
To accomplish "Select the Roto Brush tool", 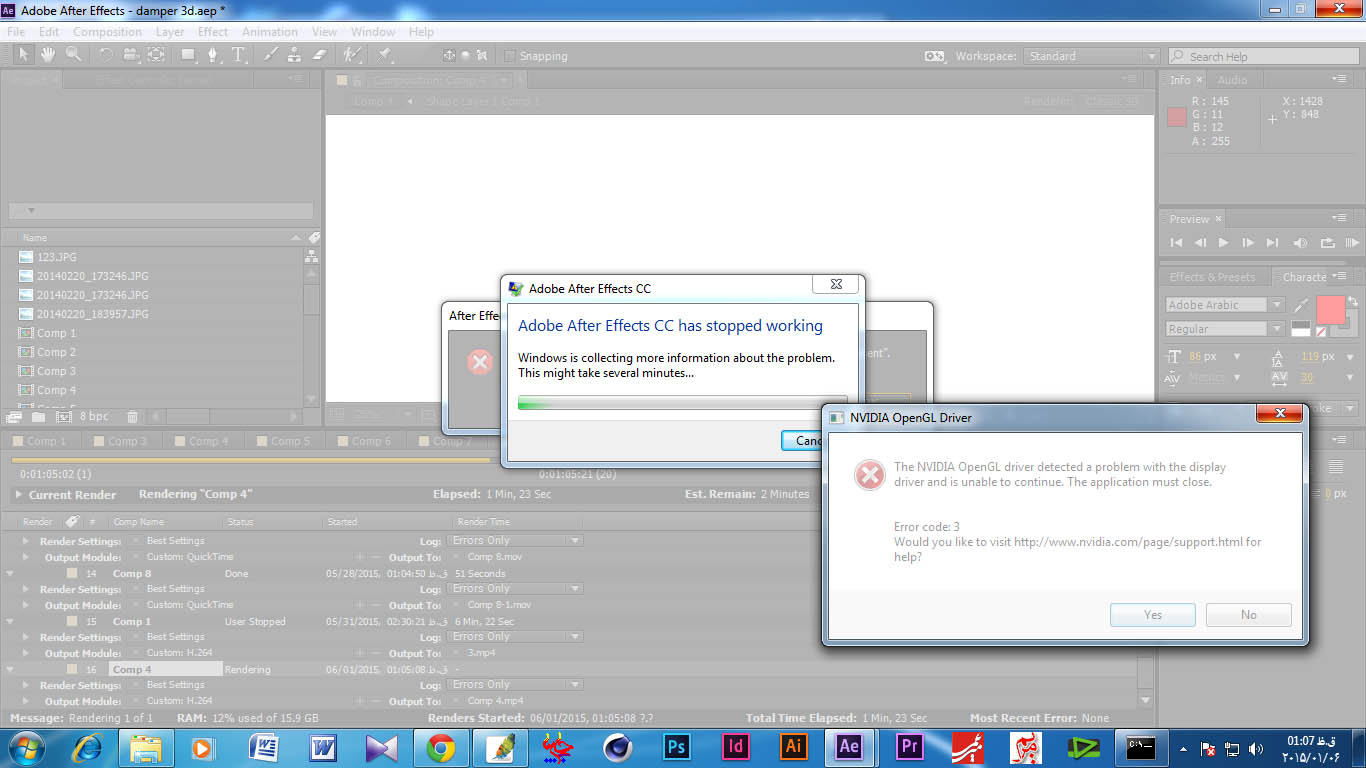I will pos(352,55).
